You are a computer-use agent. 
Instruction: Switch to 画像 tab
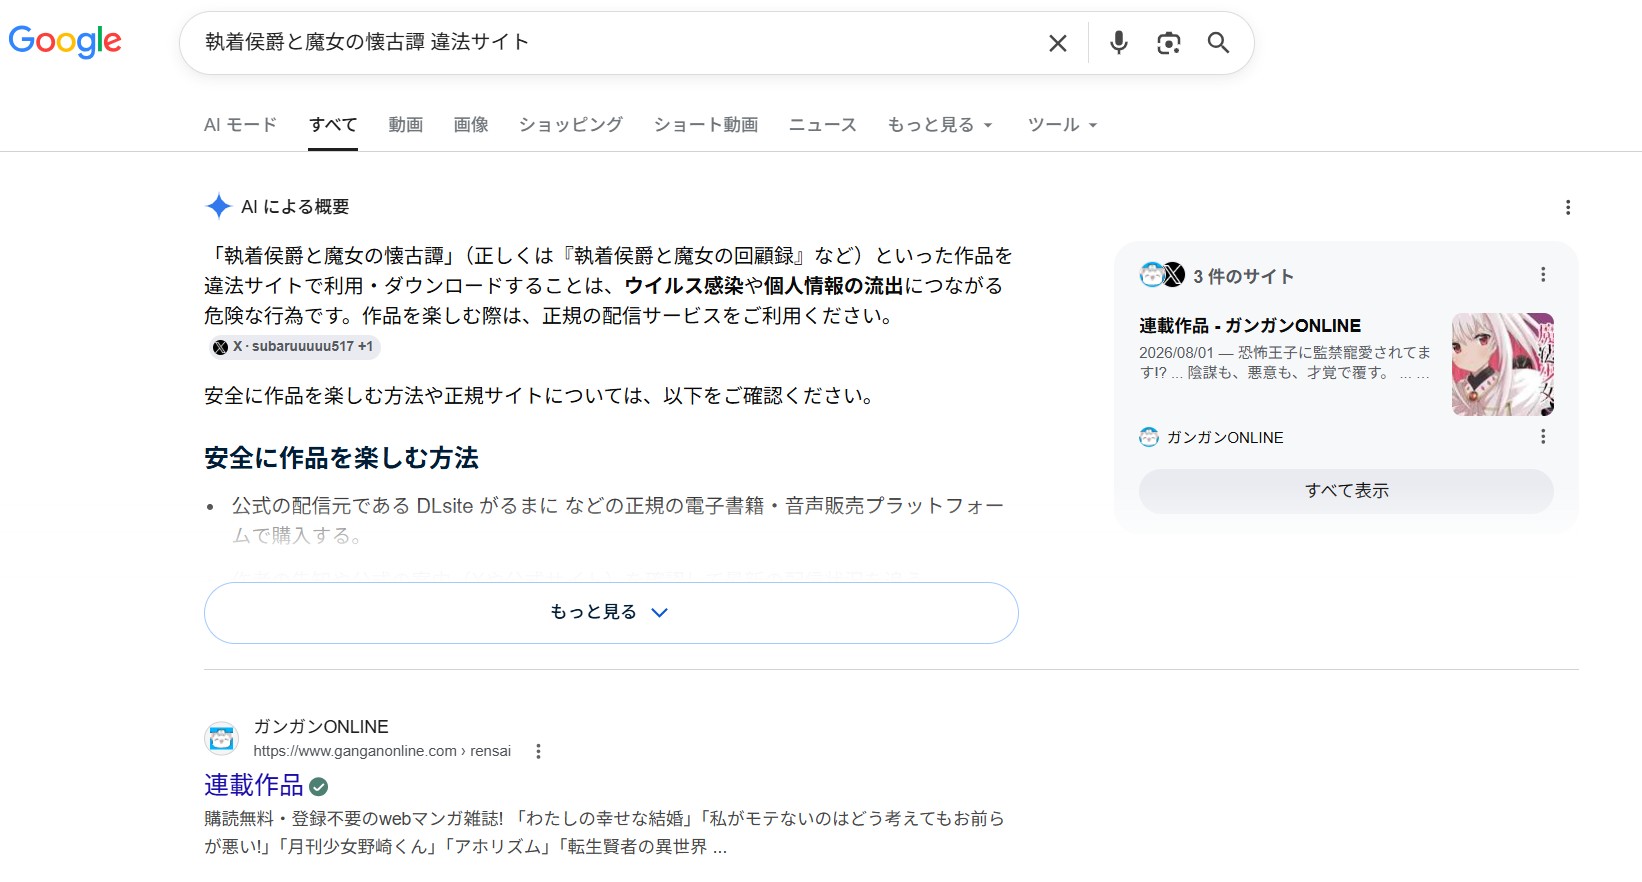point(471,125)
